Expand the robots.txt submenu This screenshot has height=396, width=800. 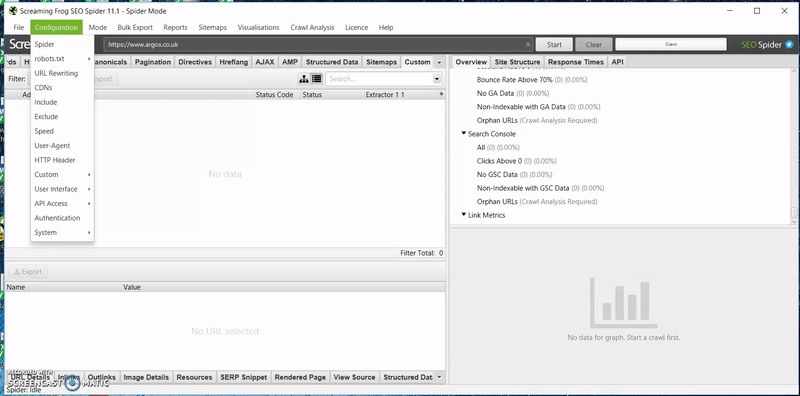tap(62, 59)
